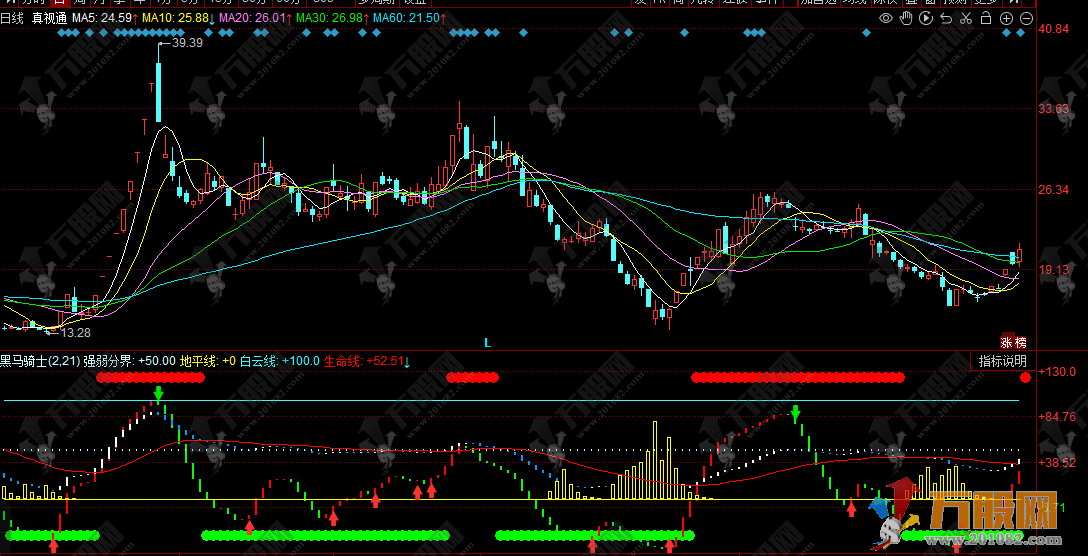Select the 强弱分界 +50.00 label
The width and height of the screenshot is (1088, 556).
pyautogui.click(x=129, y=361)
